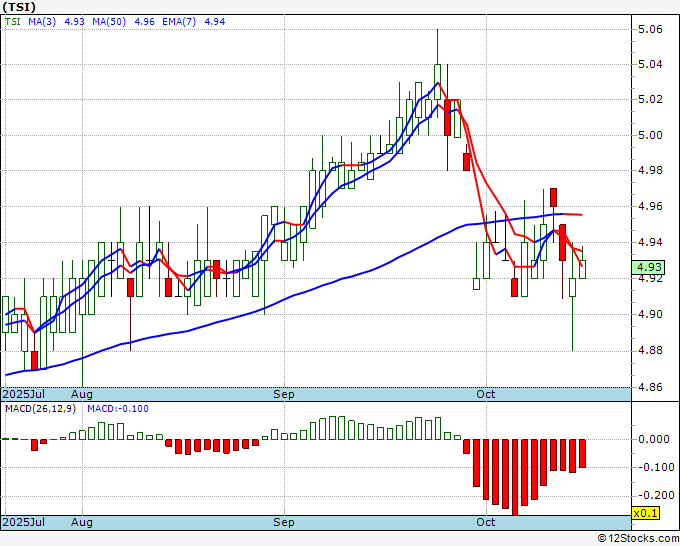Click the 5.00 price axis label
Image resolution: width=680 pixels, height=546 pixels.
(651, 135)
